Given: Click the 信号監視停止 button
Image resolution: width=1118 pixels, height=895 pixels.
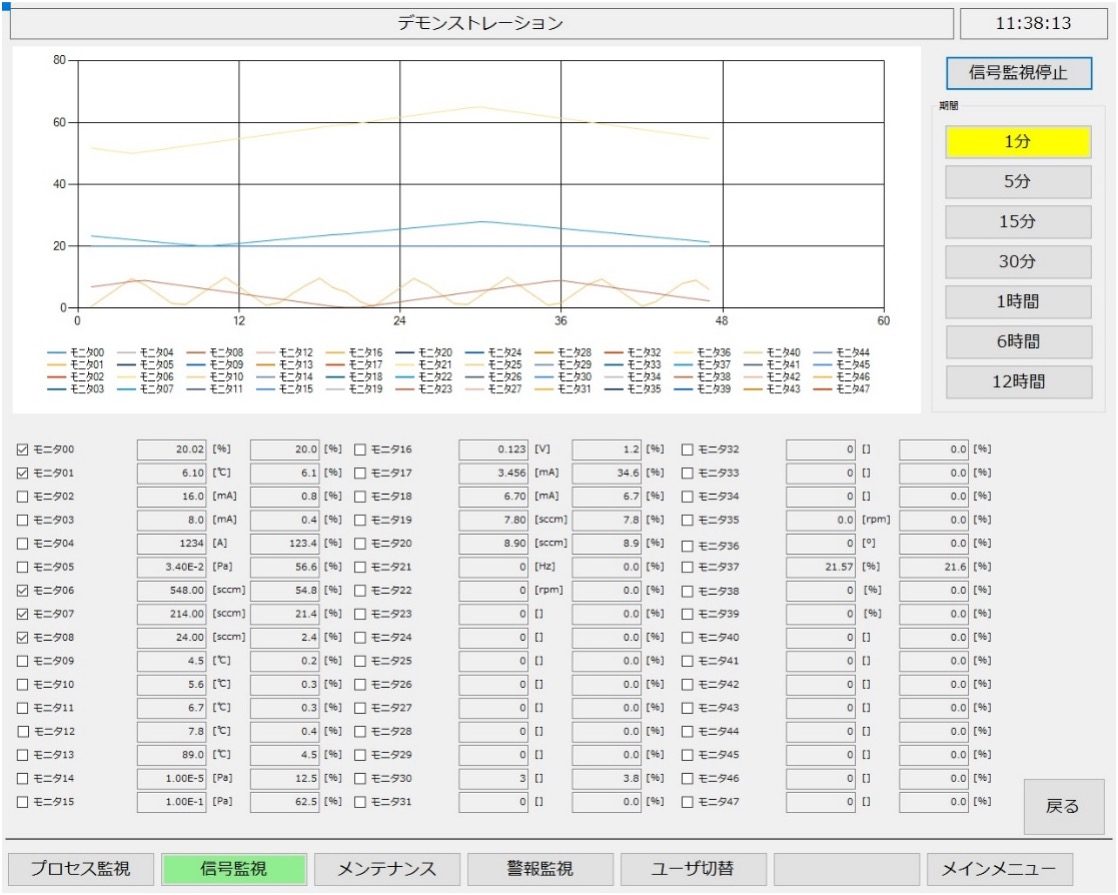Looking at the screenshot, I should [x=1018, y=73].
